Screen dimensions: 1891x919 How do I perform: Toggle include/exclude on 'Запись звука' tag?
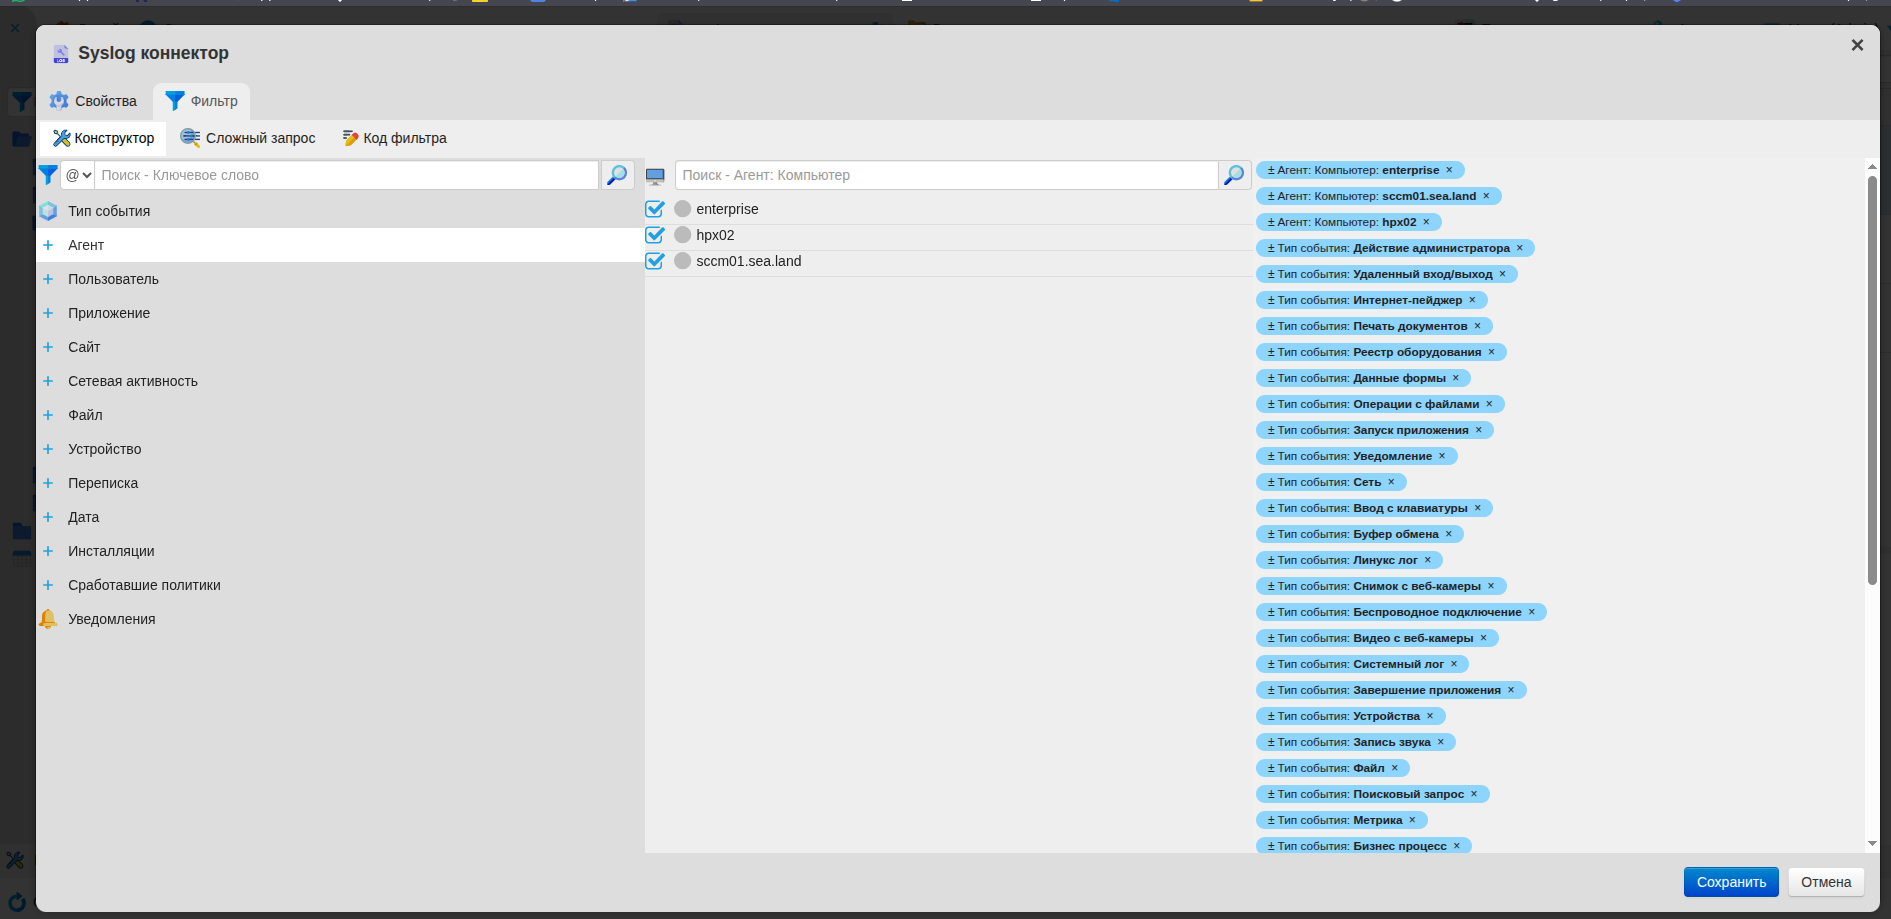1271,742
